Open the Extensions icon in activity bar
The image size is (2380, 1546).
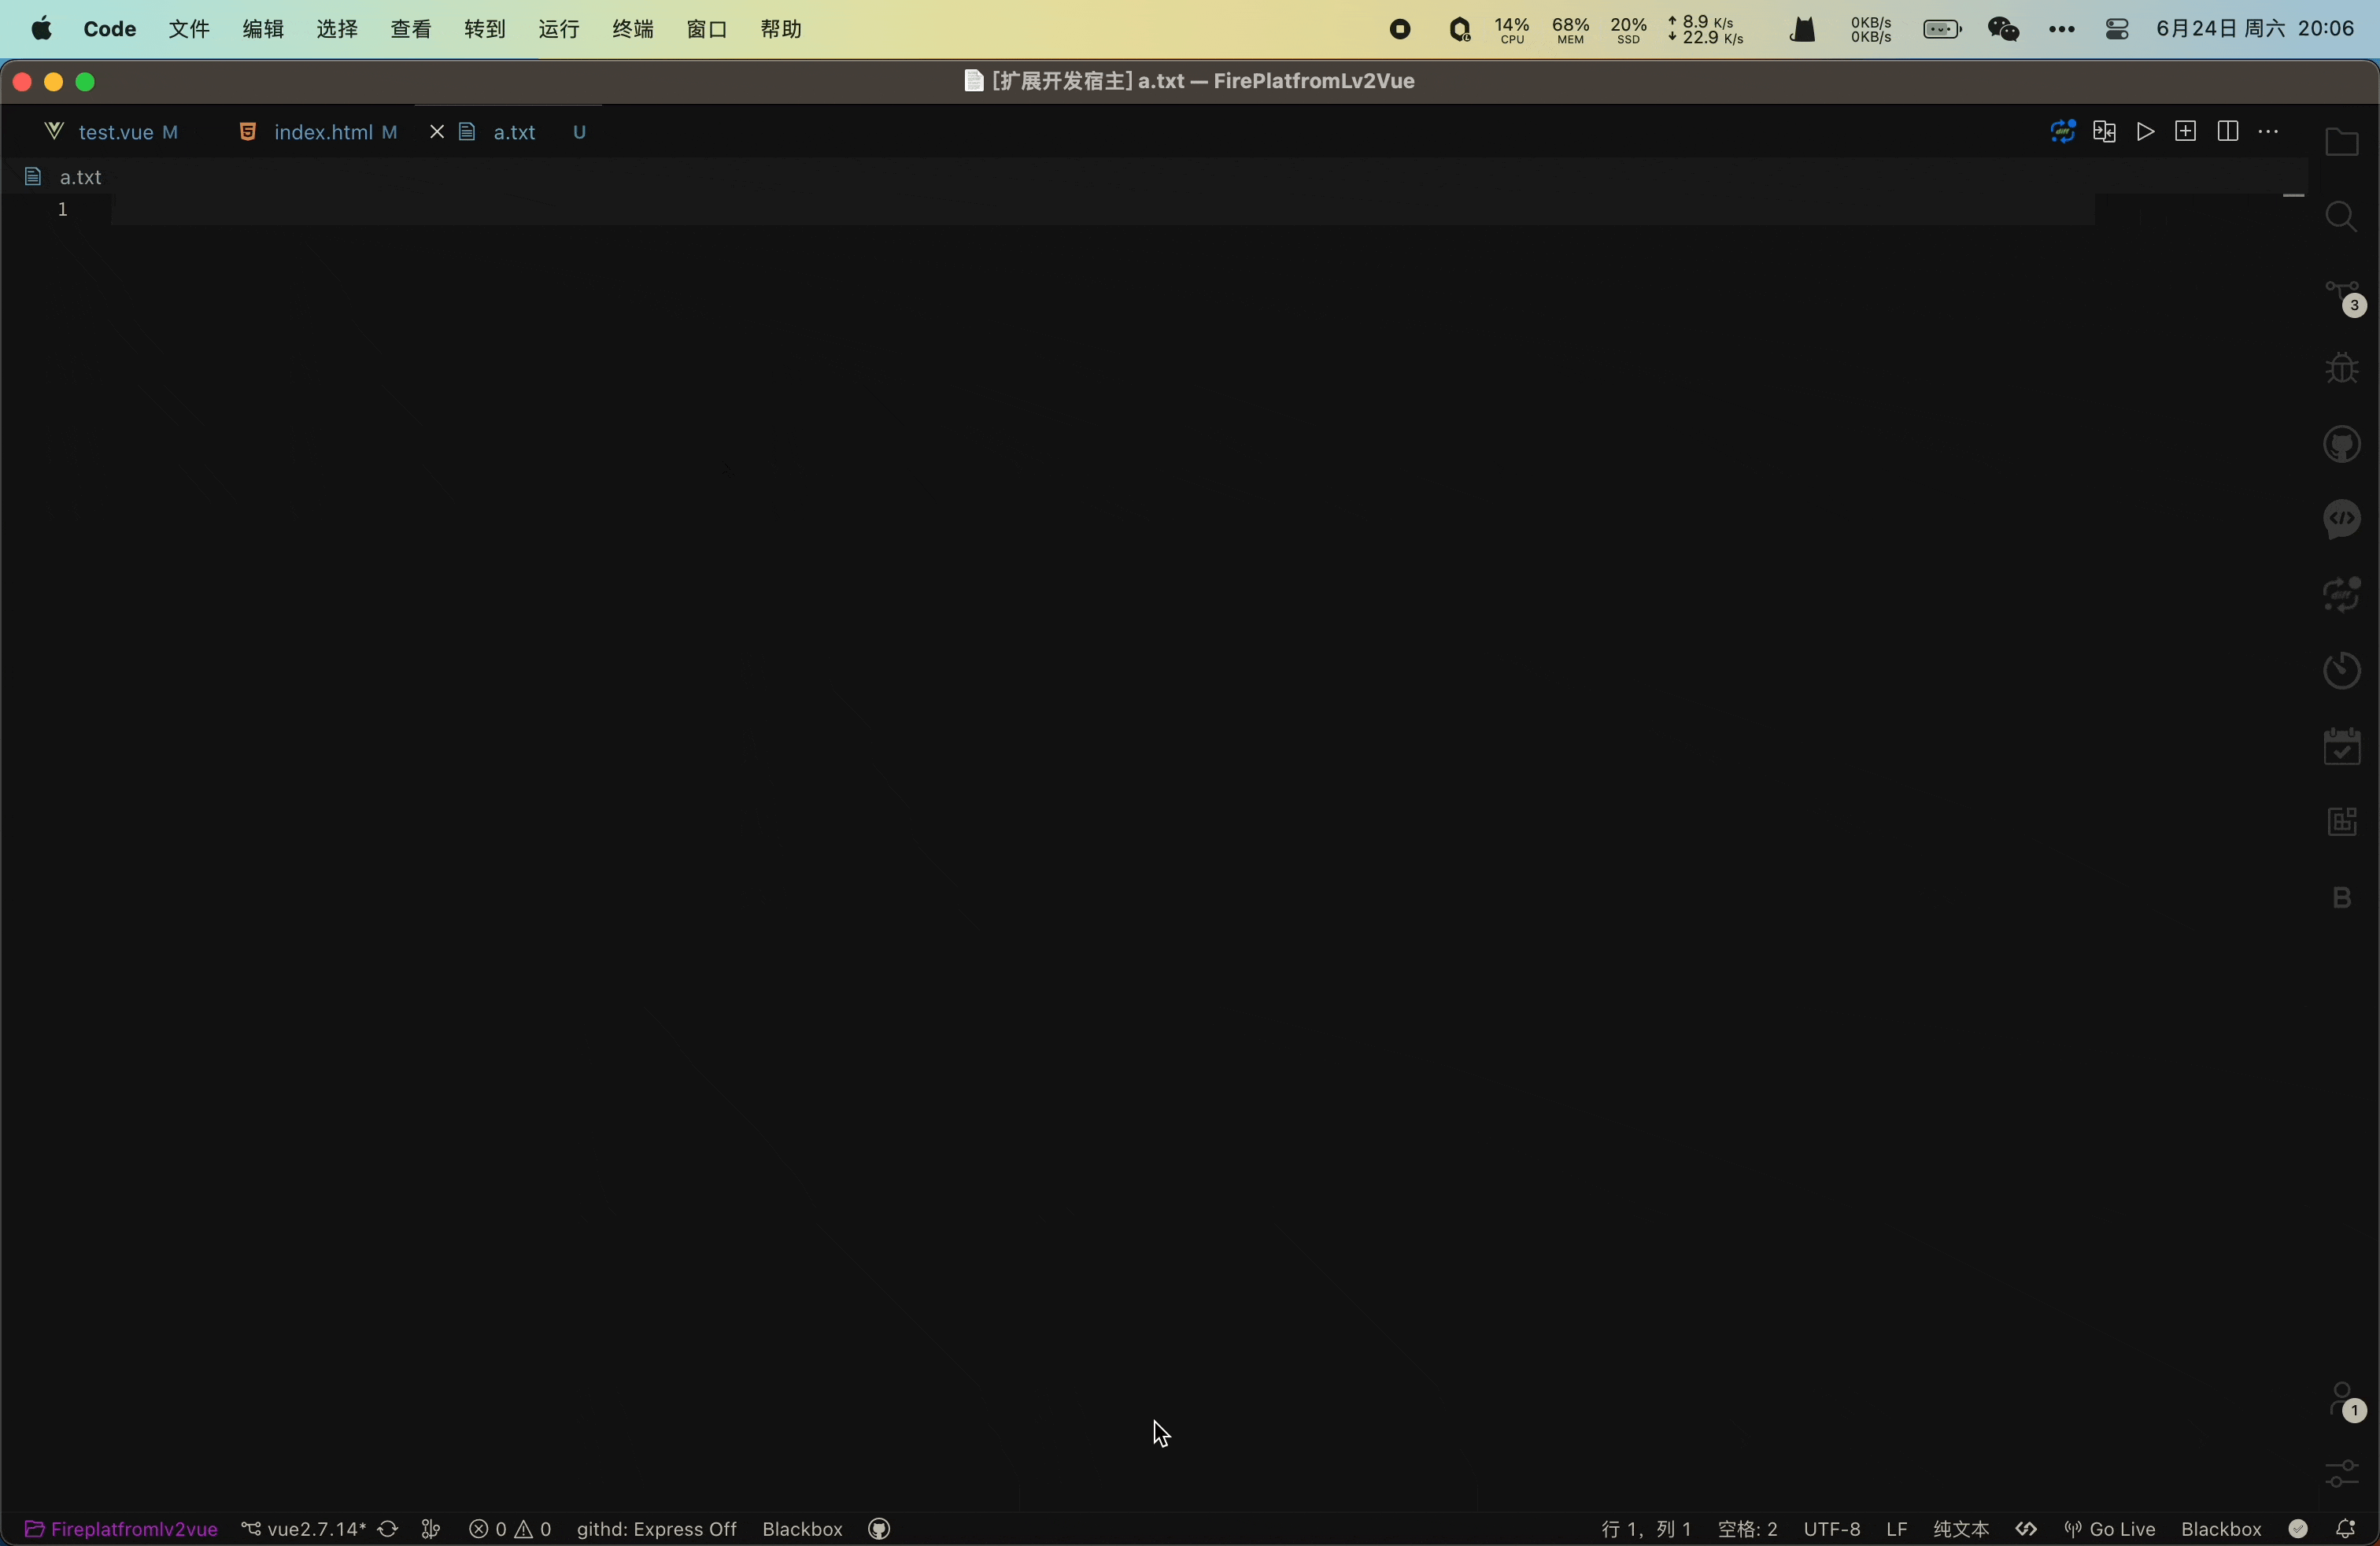[2341, 822]
